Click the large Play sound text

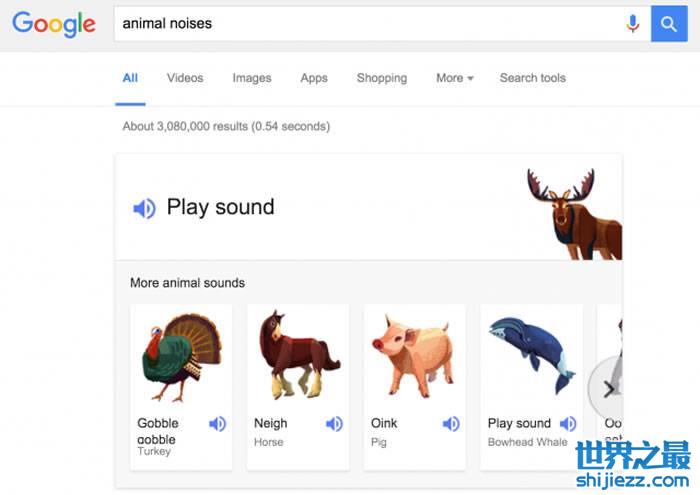(x=221, y=207)
